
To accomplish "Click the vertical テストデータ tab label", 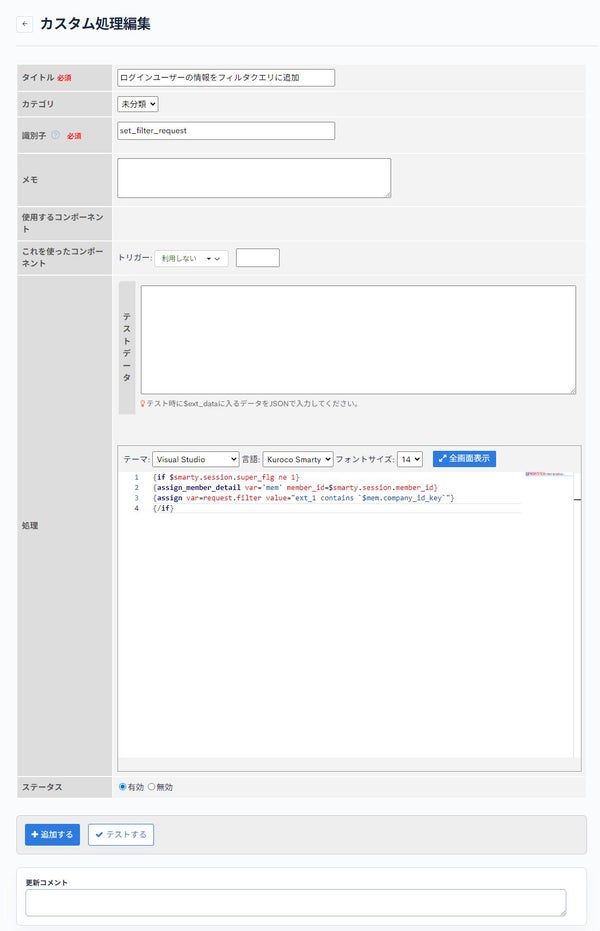I will (127, 347).
